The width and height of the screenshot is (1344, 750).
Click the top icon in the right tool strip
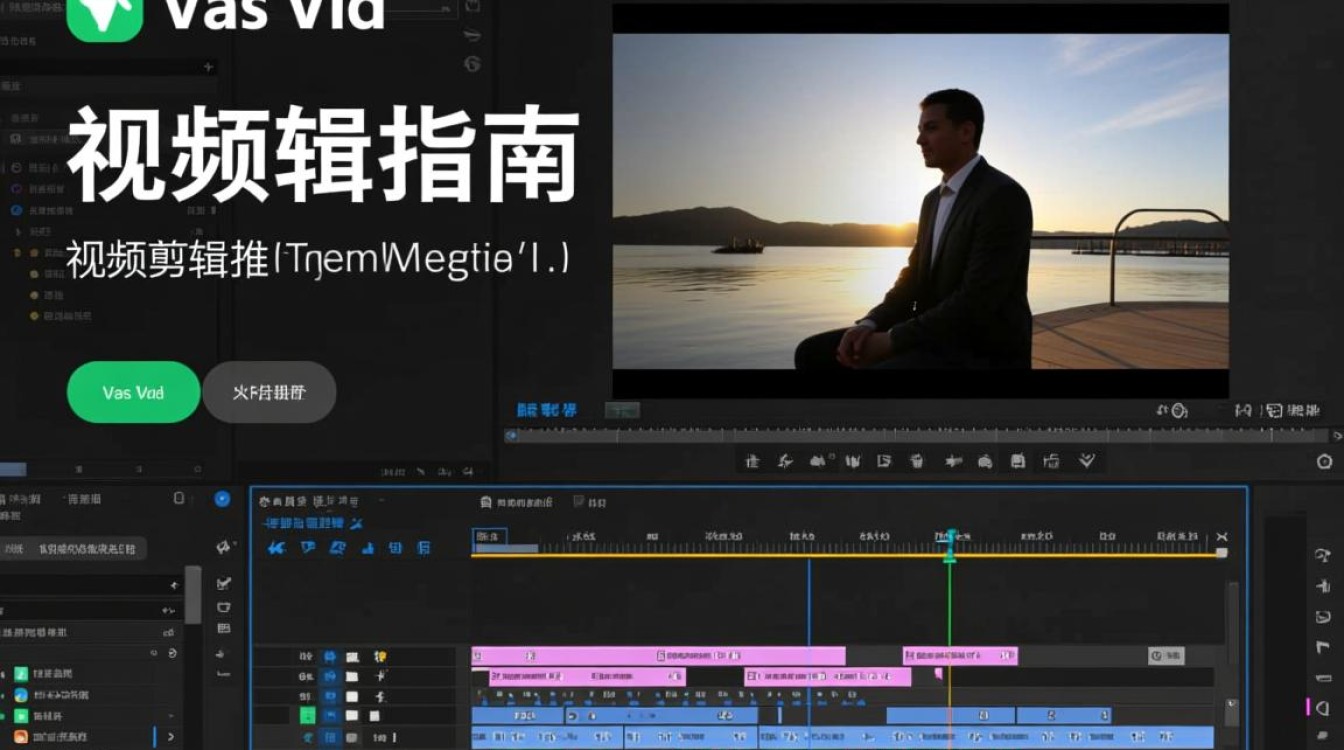coord(1323,557)
